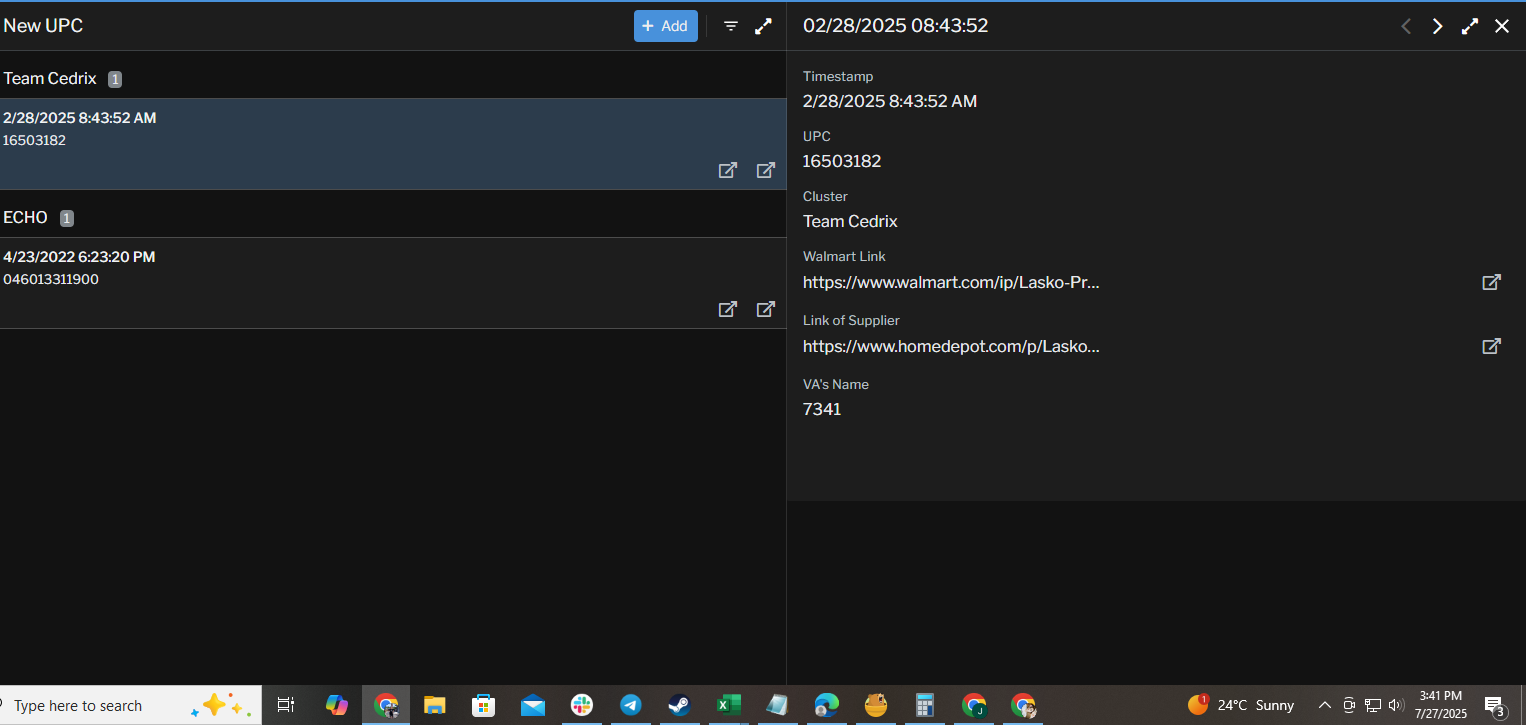The height and width of the screenshot is (725, 1526).
Task: Open the Walmart Link URL text
Action: pyautogui.click(x=951, y=283)
